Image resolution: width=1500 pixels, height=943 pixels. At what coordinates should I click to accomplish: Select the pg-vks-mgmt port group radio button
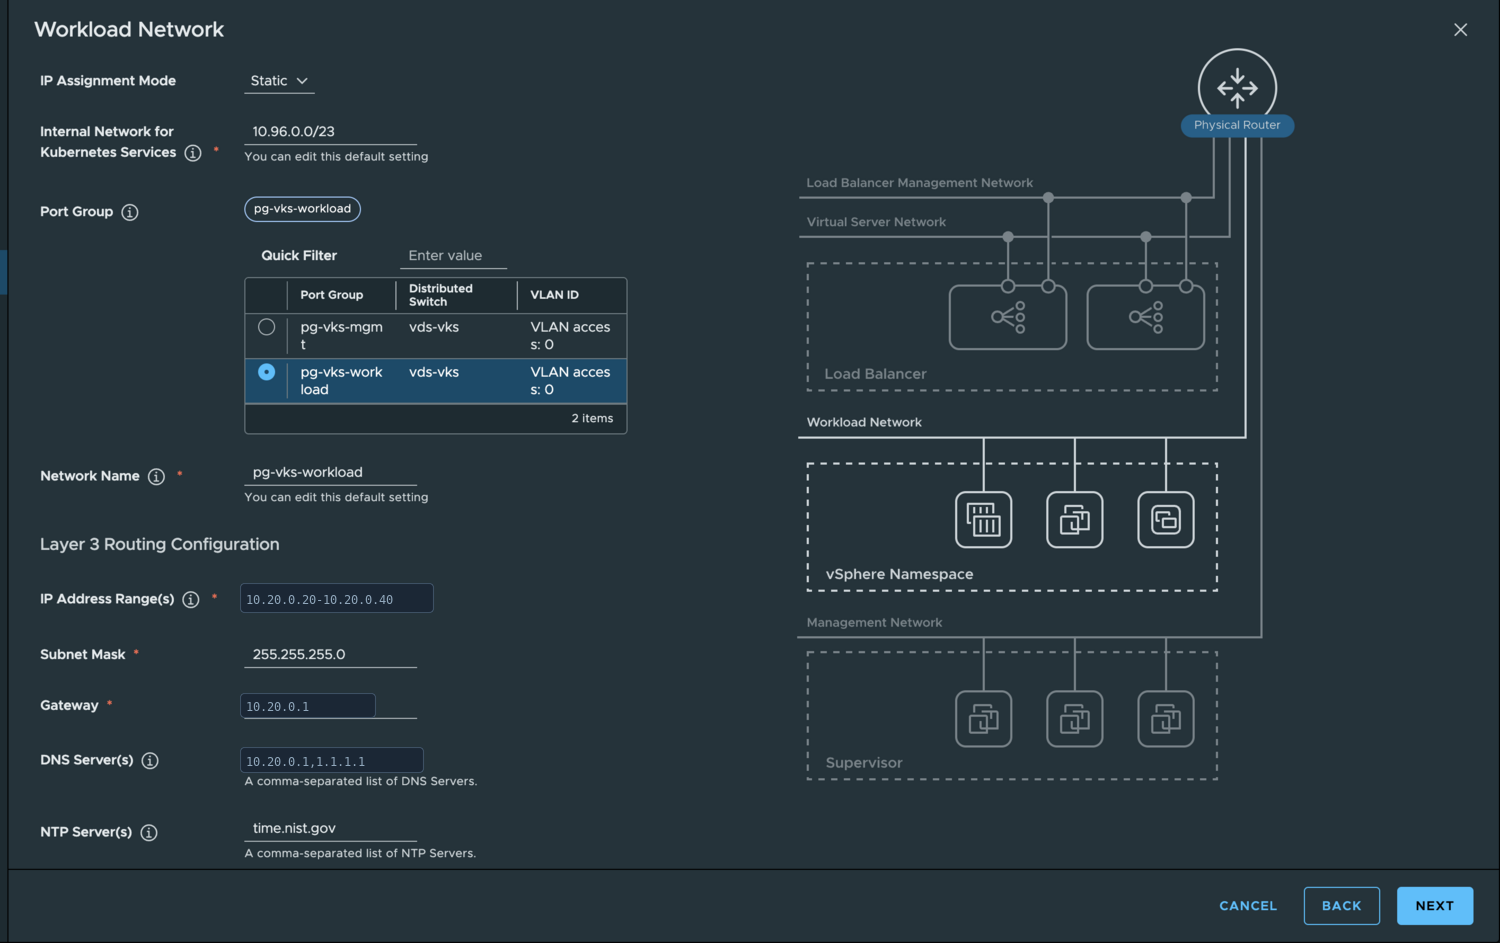[x=266, y=327]
